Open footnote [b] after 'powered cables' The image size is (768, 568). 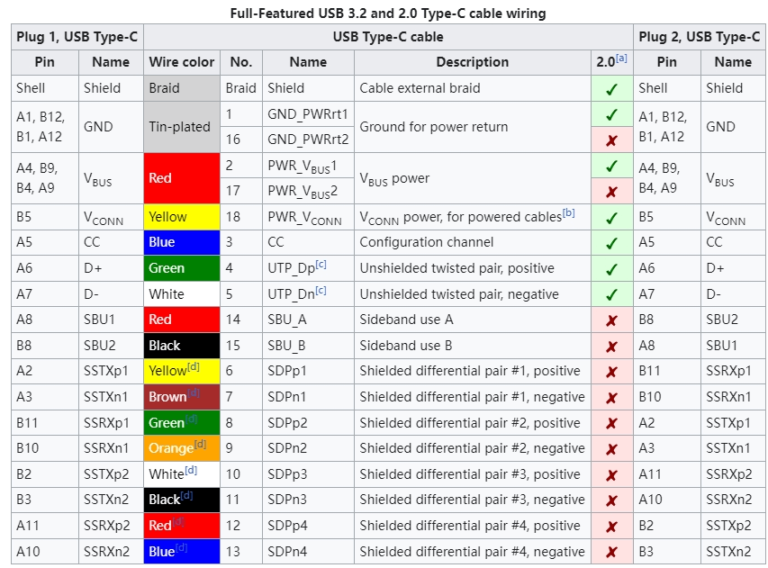[x=568, y=214]
